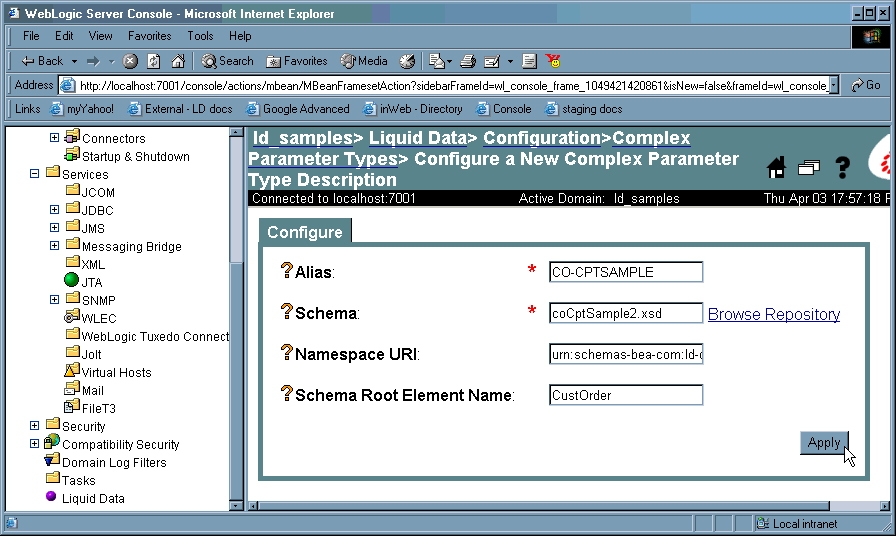Viewport: 896px width, 536px height.
Task: Open inWeb - Directory link
Action: click(413, 109)
